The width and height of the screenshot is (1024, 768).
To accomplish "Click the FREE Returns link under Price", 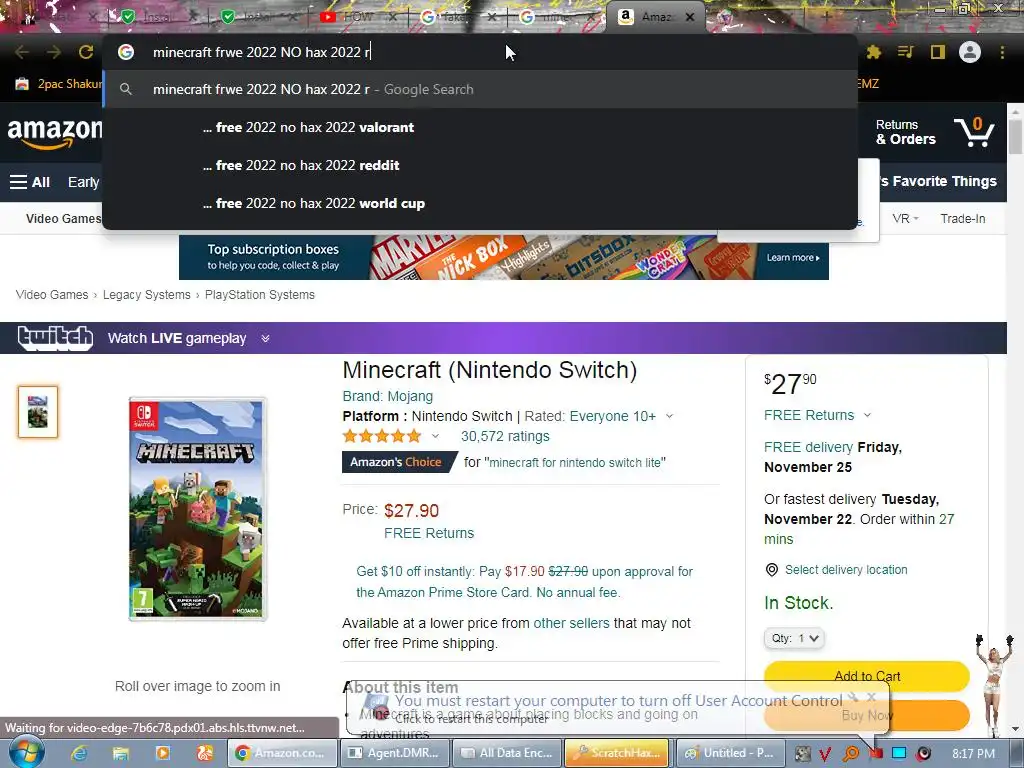I will 428,533.
